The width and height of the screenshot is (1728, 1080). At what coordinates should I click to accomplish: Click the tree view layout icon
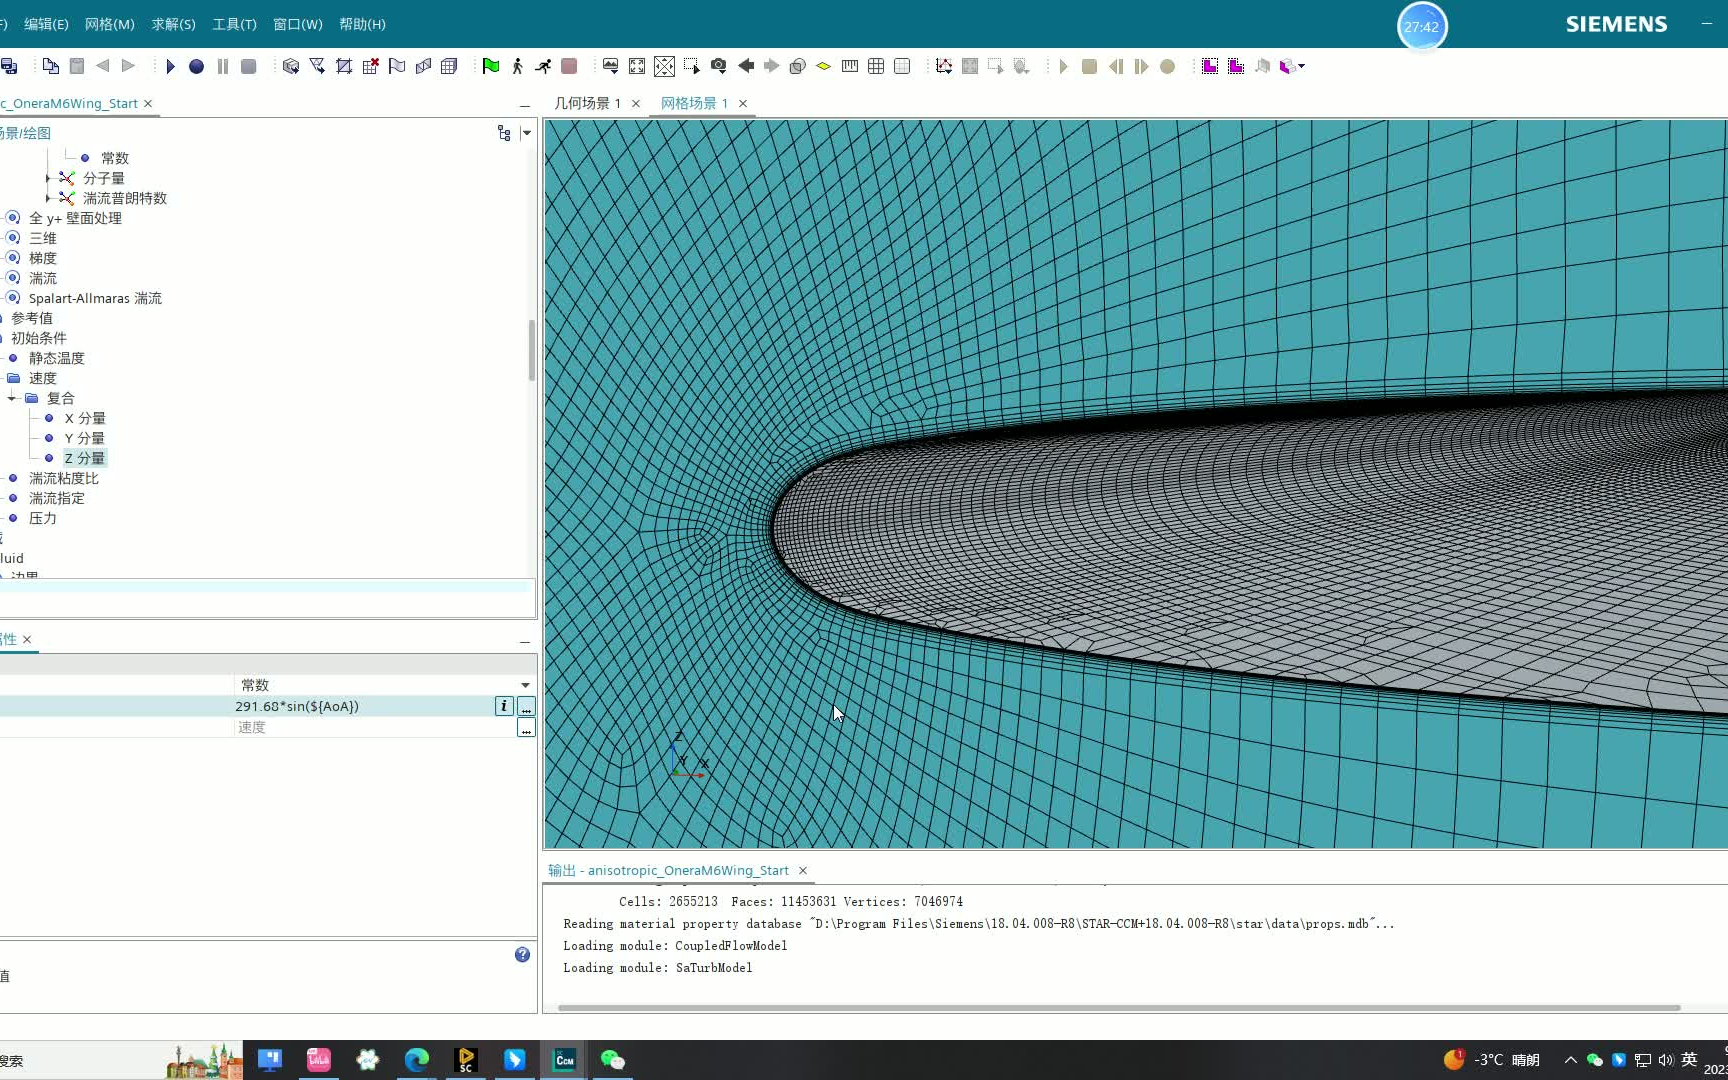coord(504,133)
